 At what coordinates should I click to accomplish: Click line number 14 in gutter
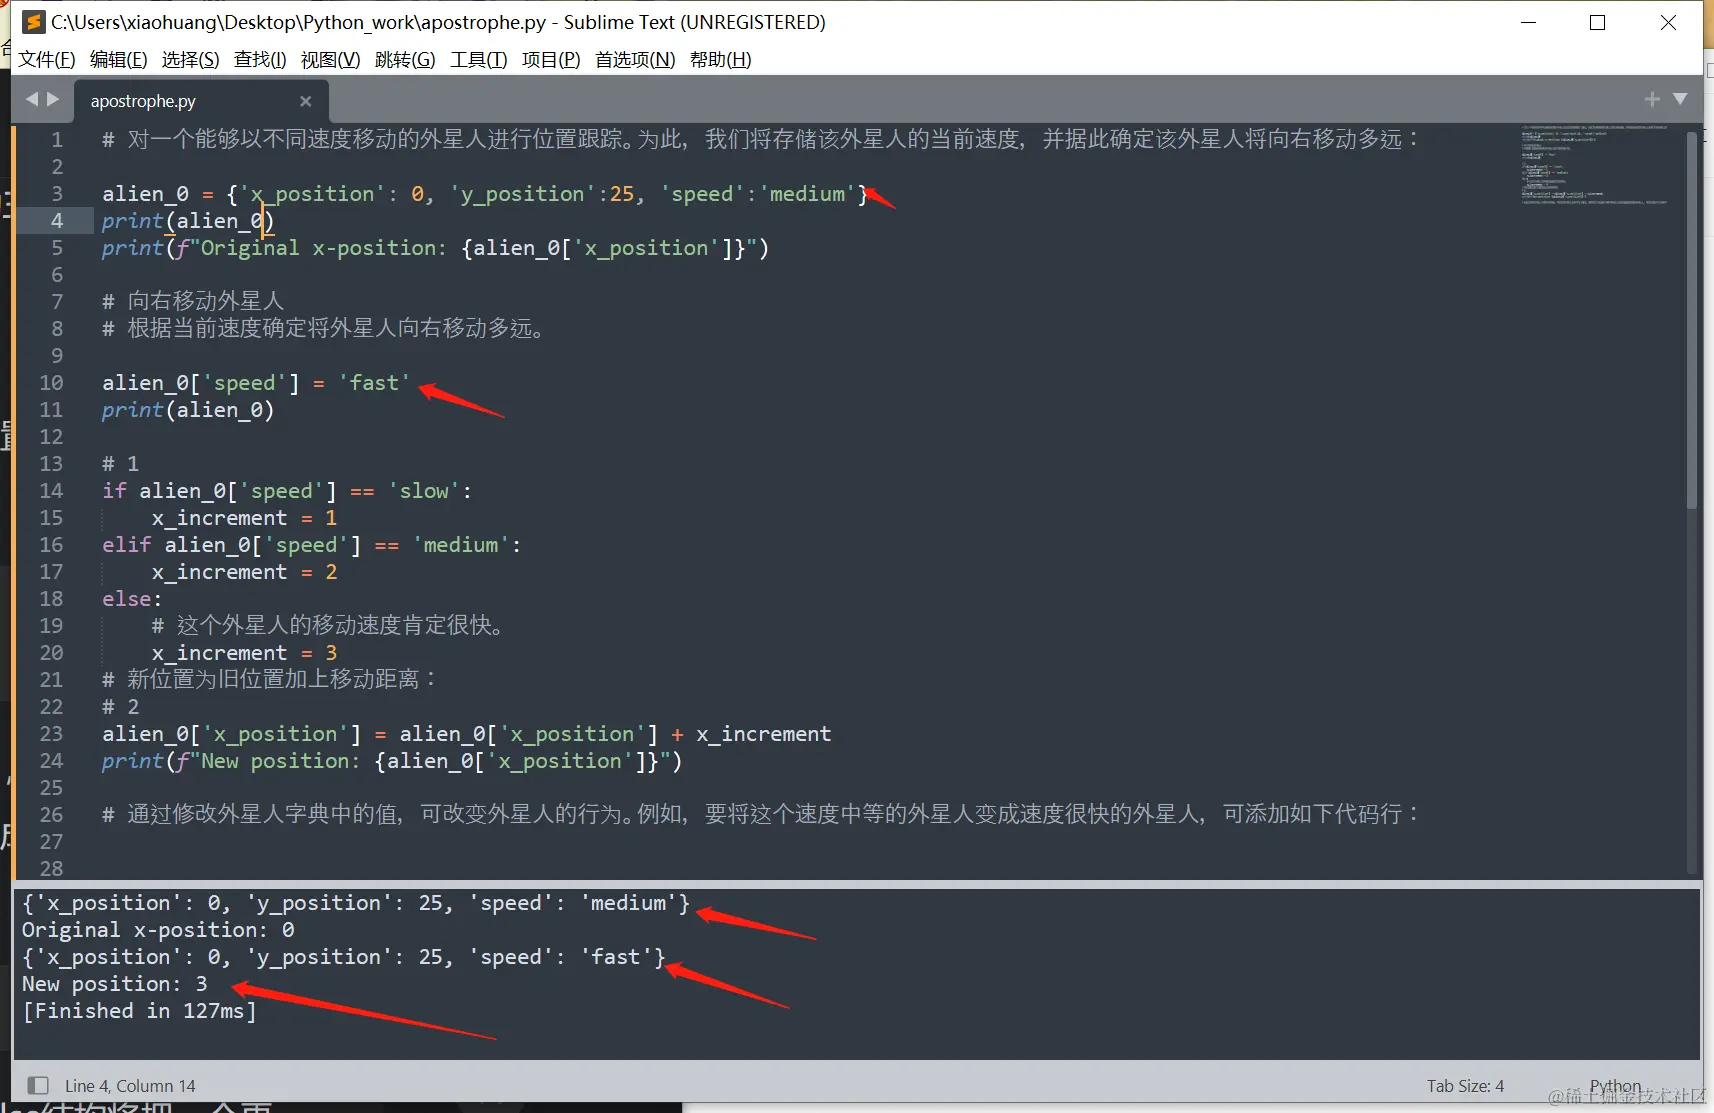pos(51,491)
